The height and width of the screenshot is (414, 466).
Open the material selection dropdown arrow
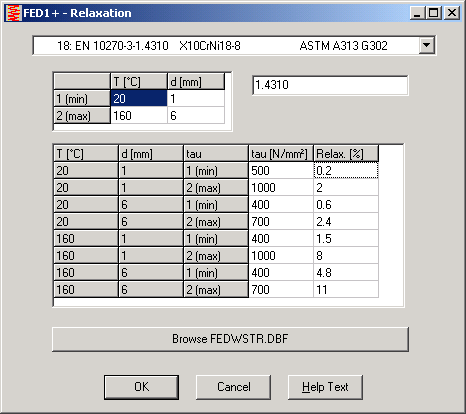(x=427, y=45)
